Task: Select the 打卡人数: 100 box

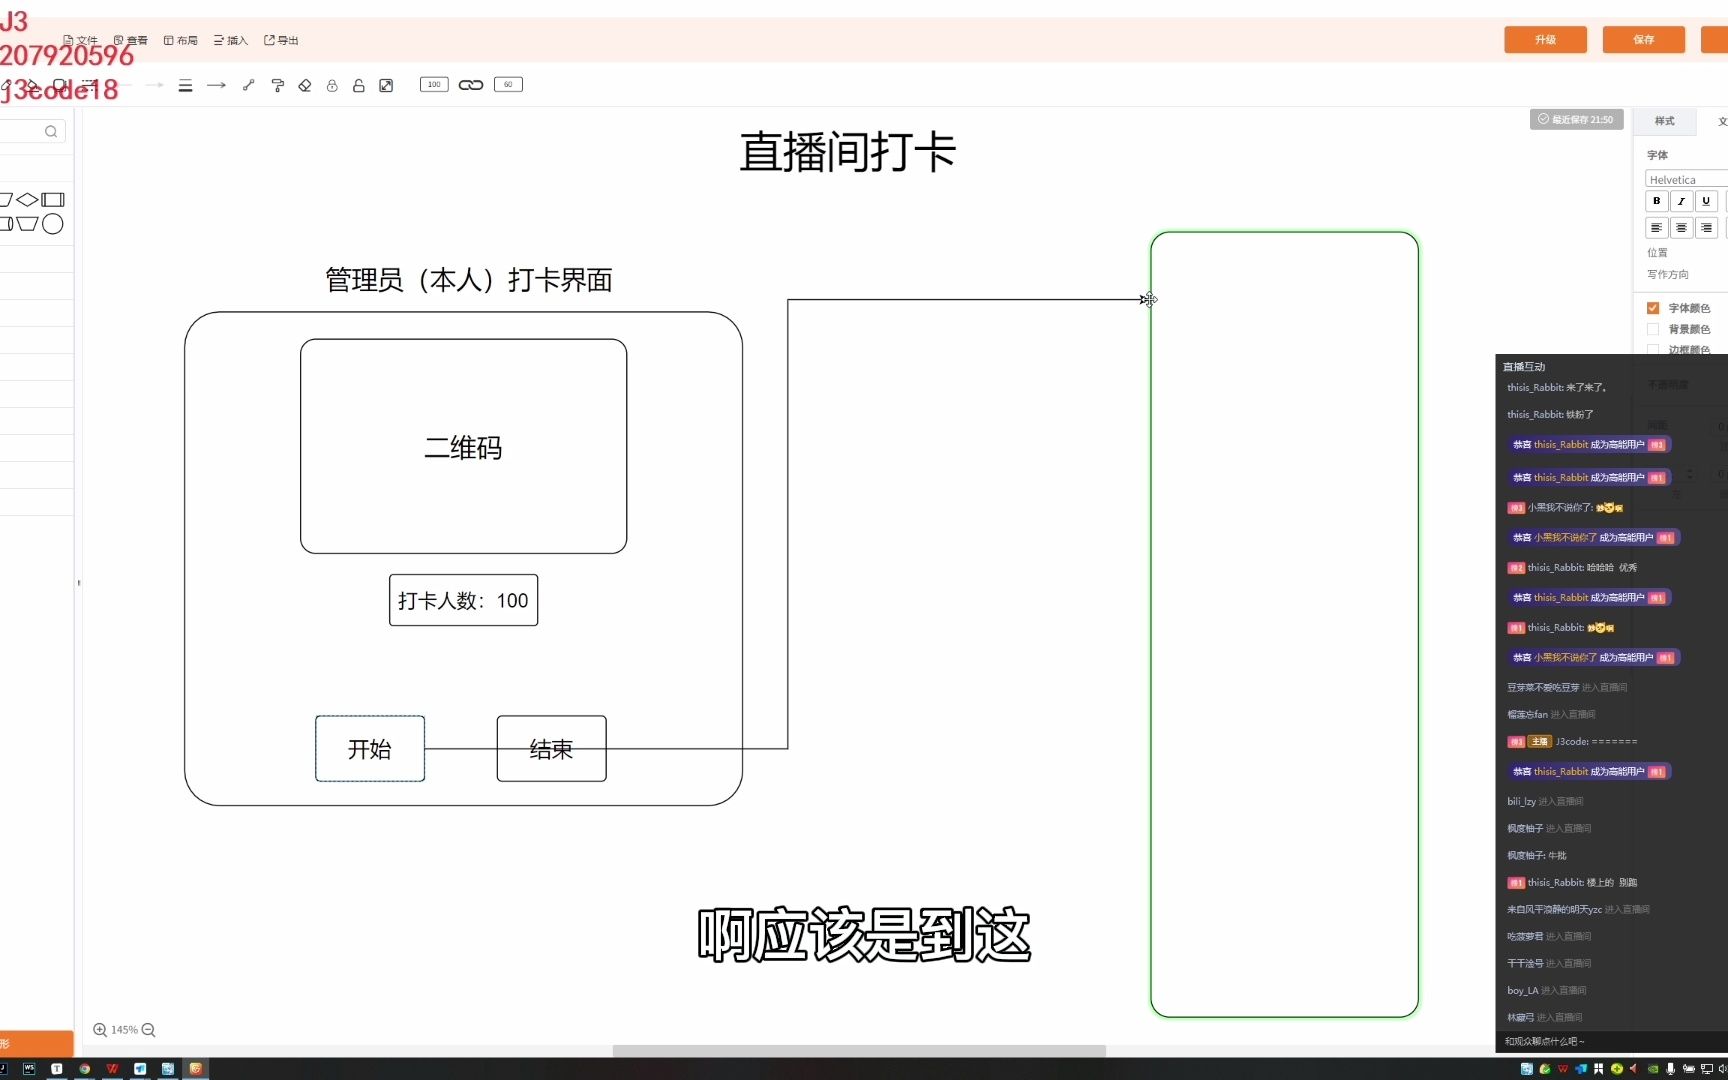Action: (463, 600)
